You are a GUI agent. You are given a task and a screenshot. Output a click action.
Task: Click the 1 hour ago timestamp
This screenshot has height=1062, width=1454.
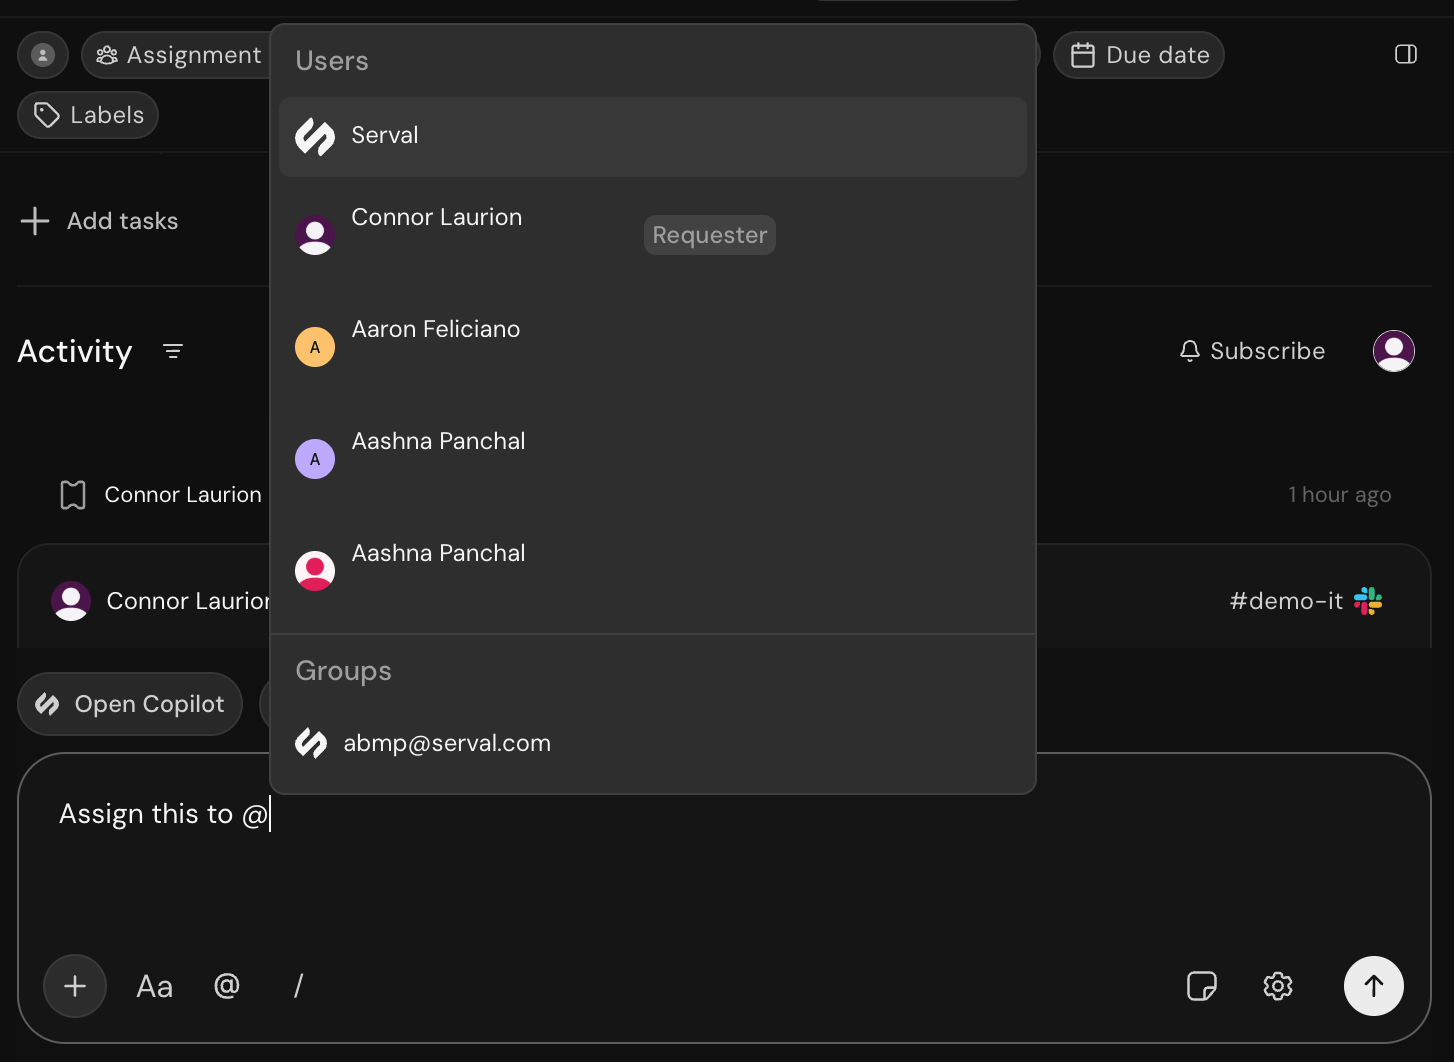pyautogui.click(x=1340, y=495)
